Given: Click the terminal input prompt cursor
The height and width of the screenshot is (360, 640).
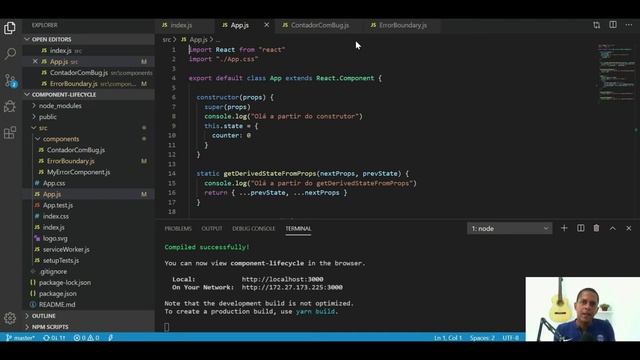Looking at the screenshot, I should click(x=167, y=327).
